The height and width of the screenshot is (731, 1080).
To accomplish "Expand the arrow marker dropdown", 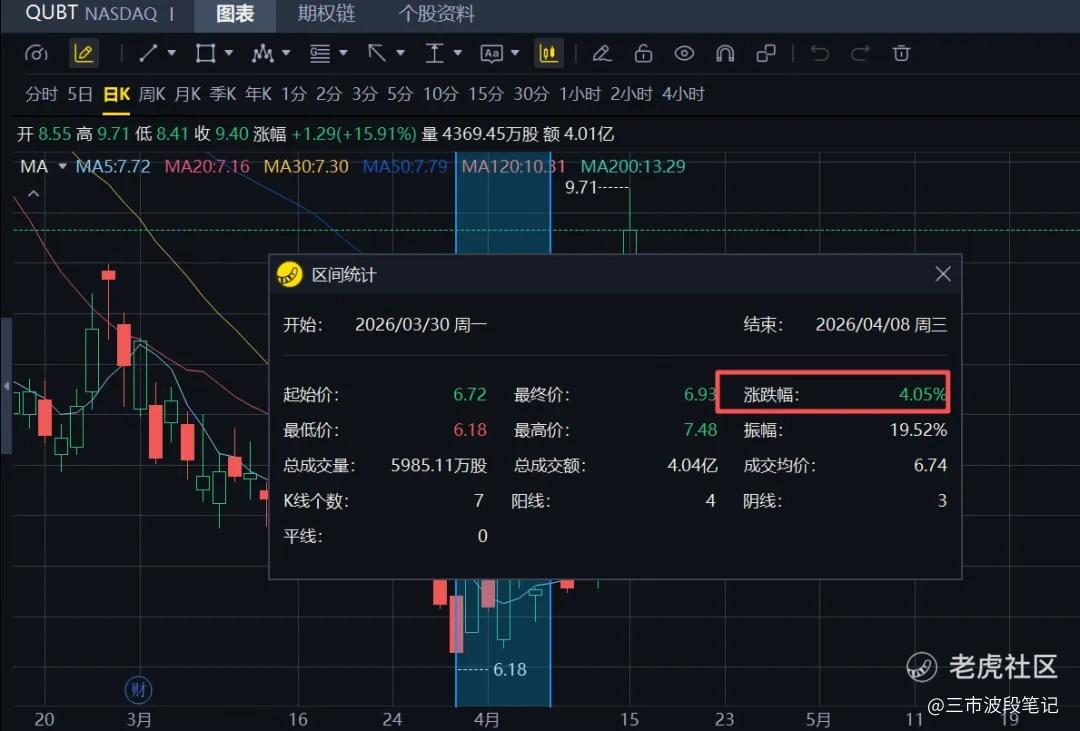I will click(400, 53).
